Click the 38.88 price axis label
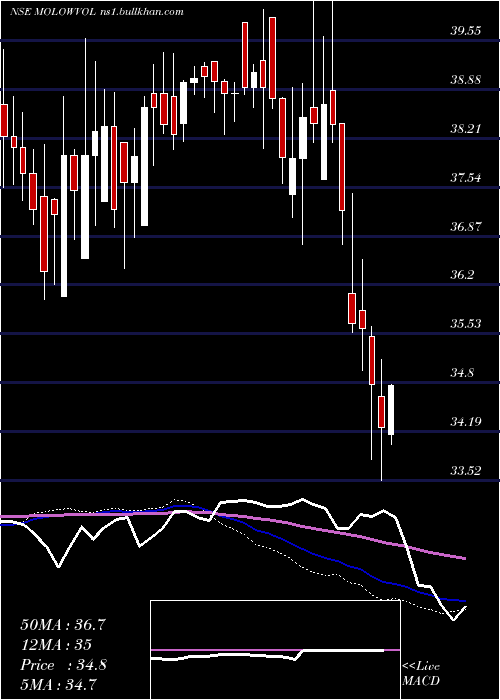The width and height of the screenshot is (500, 700). (466, 80)
